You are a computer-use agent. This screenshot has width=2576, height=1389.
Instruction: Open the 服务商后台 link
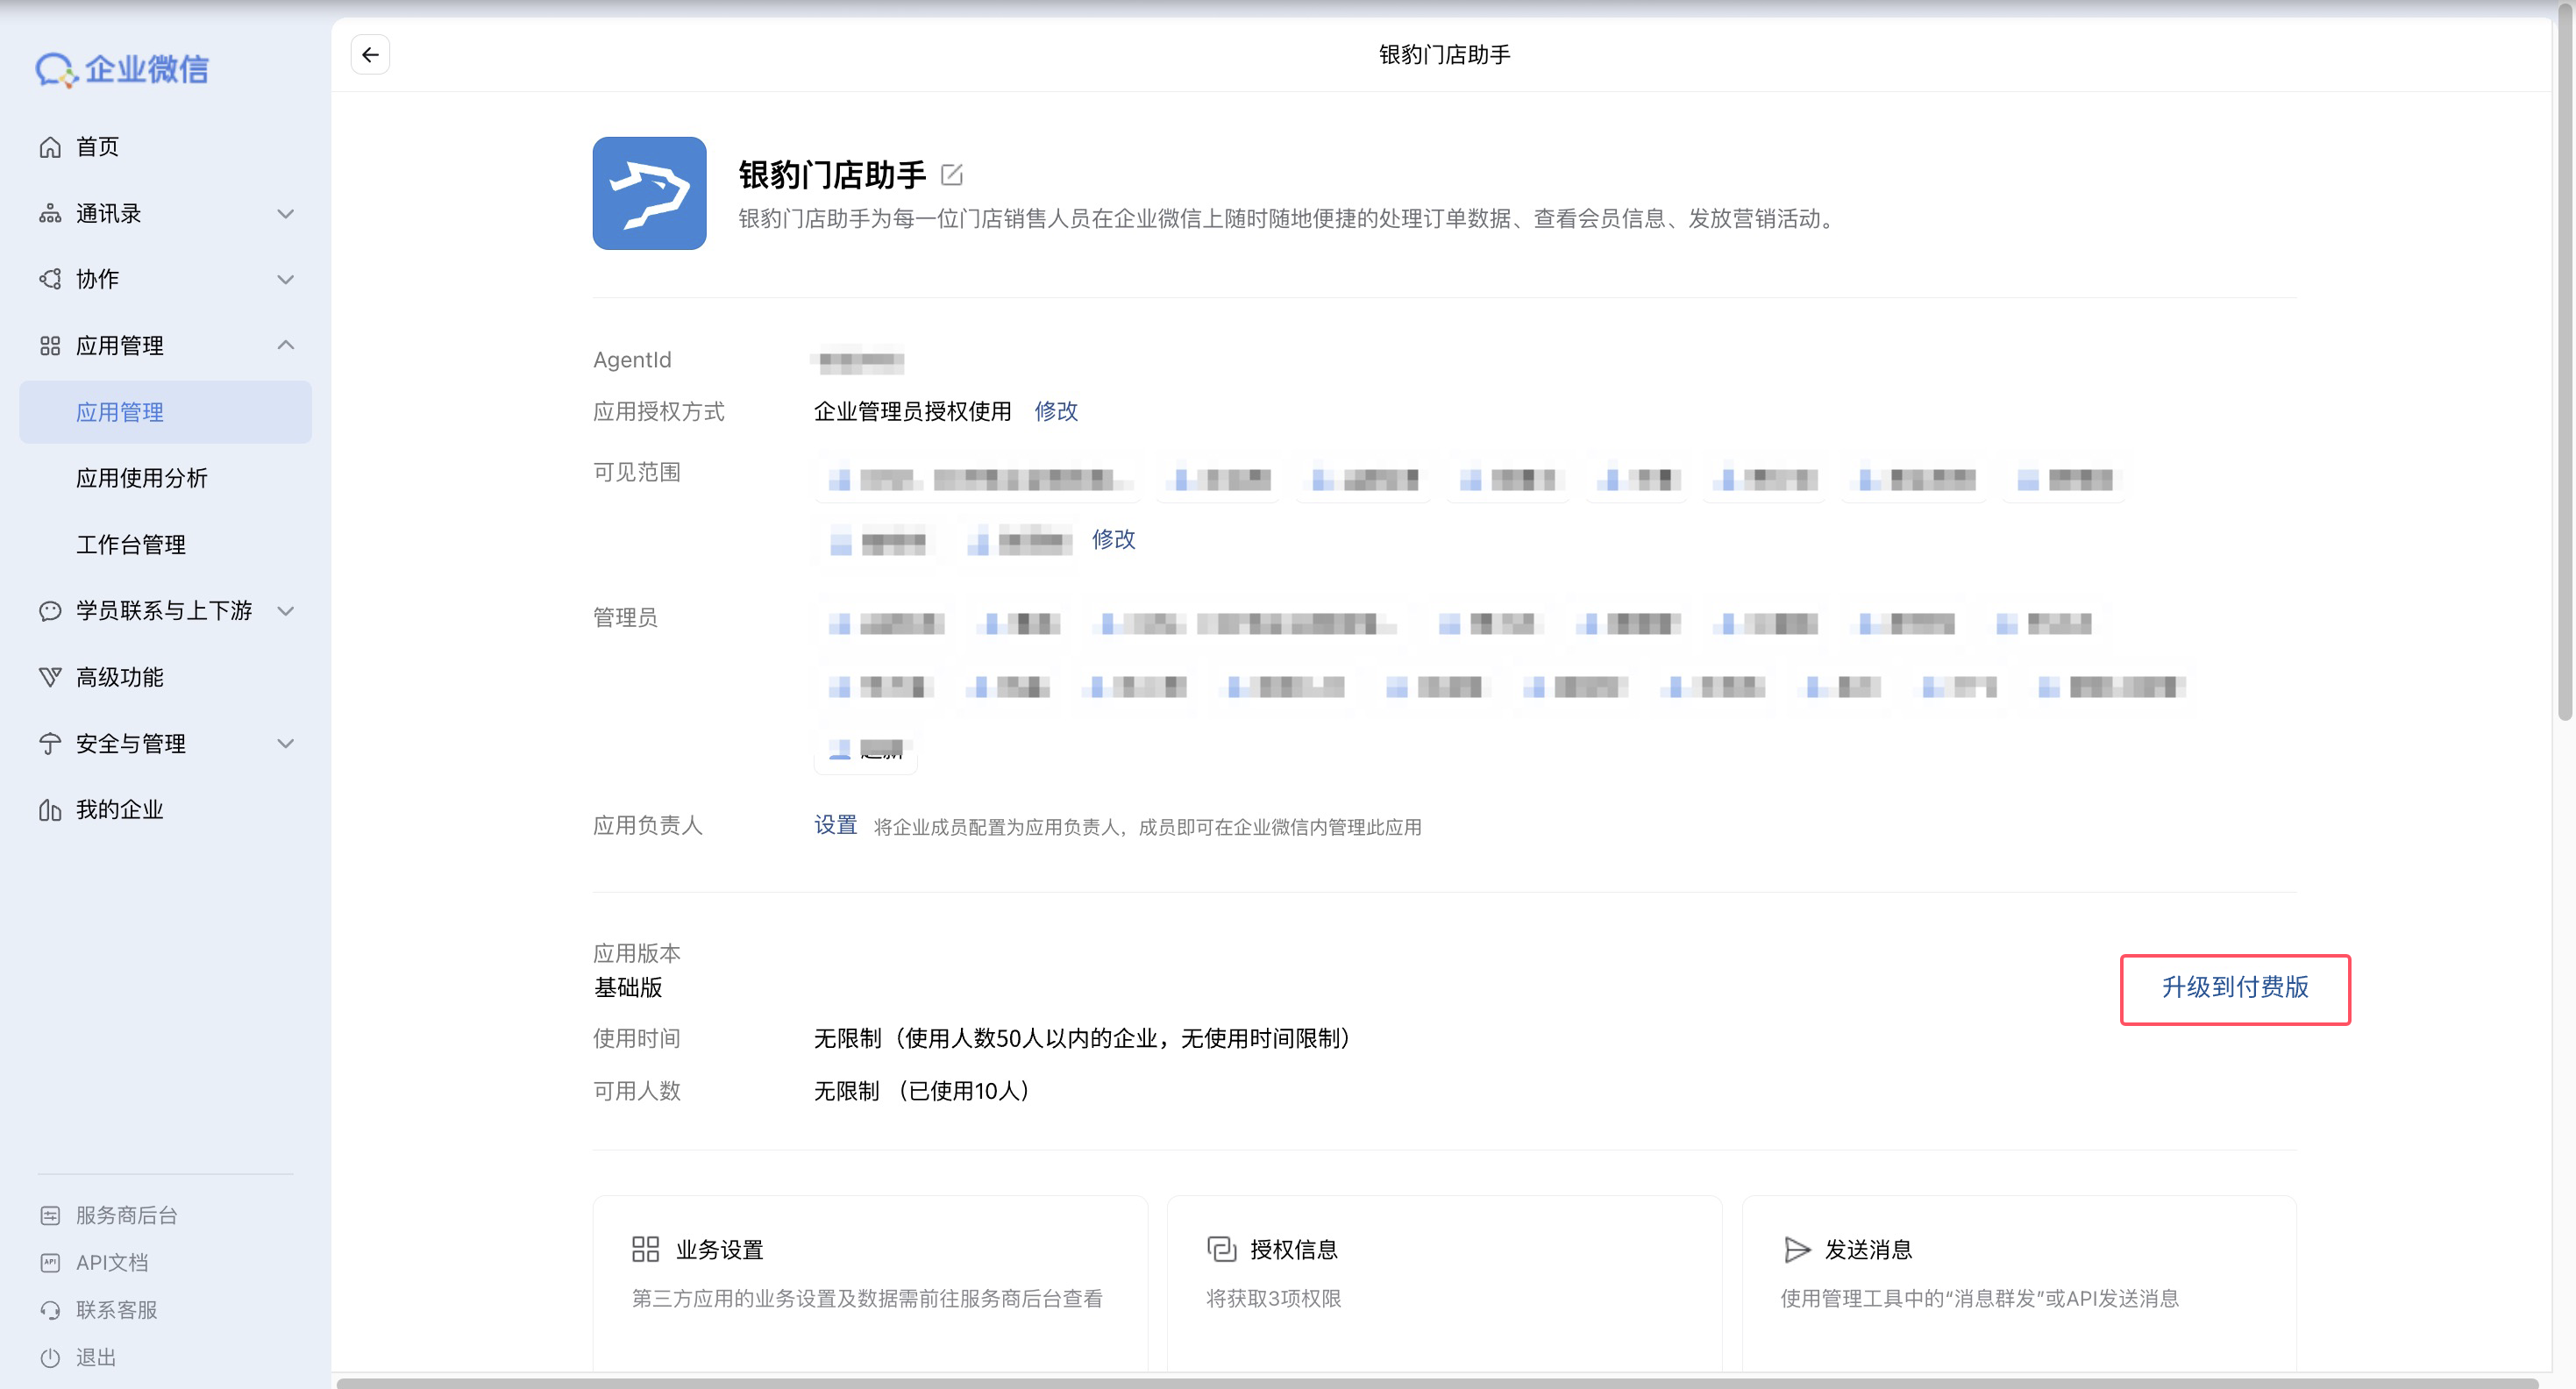[127, 1215]
